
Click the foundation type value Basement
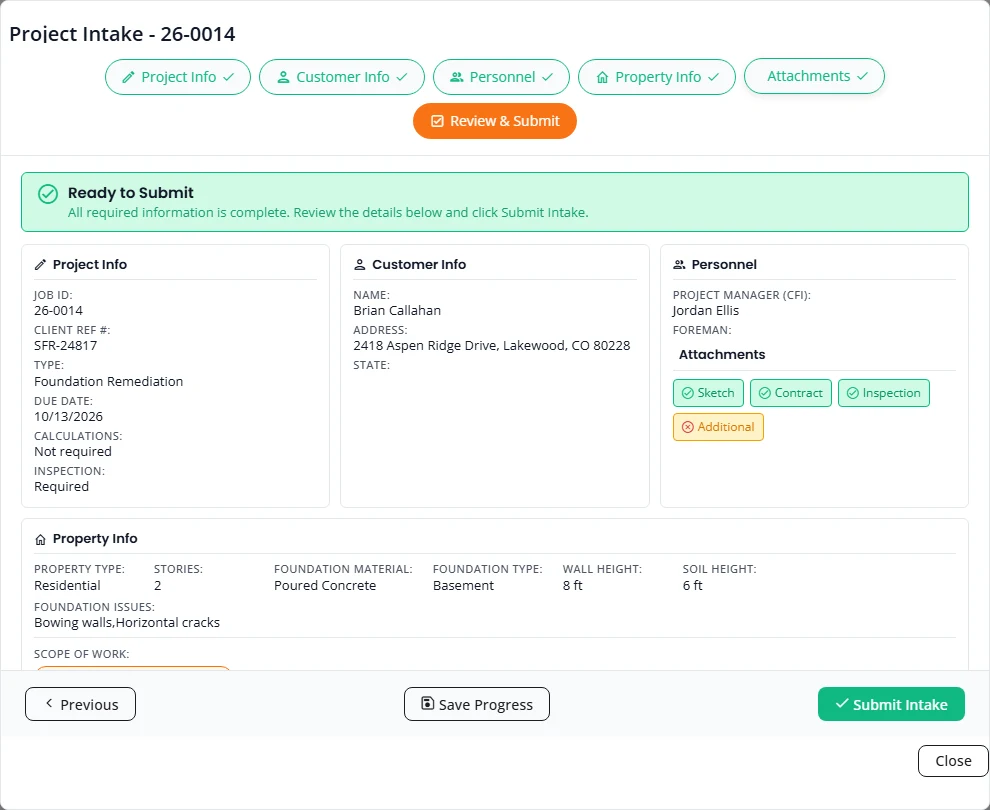(463, 586)
